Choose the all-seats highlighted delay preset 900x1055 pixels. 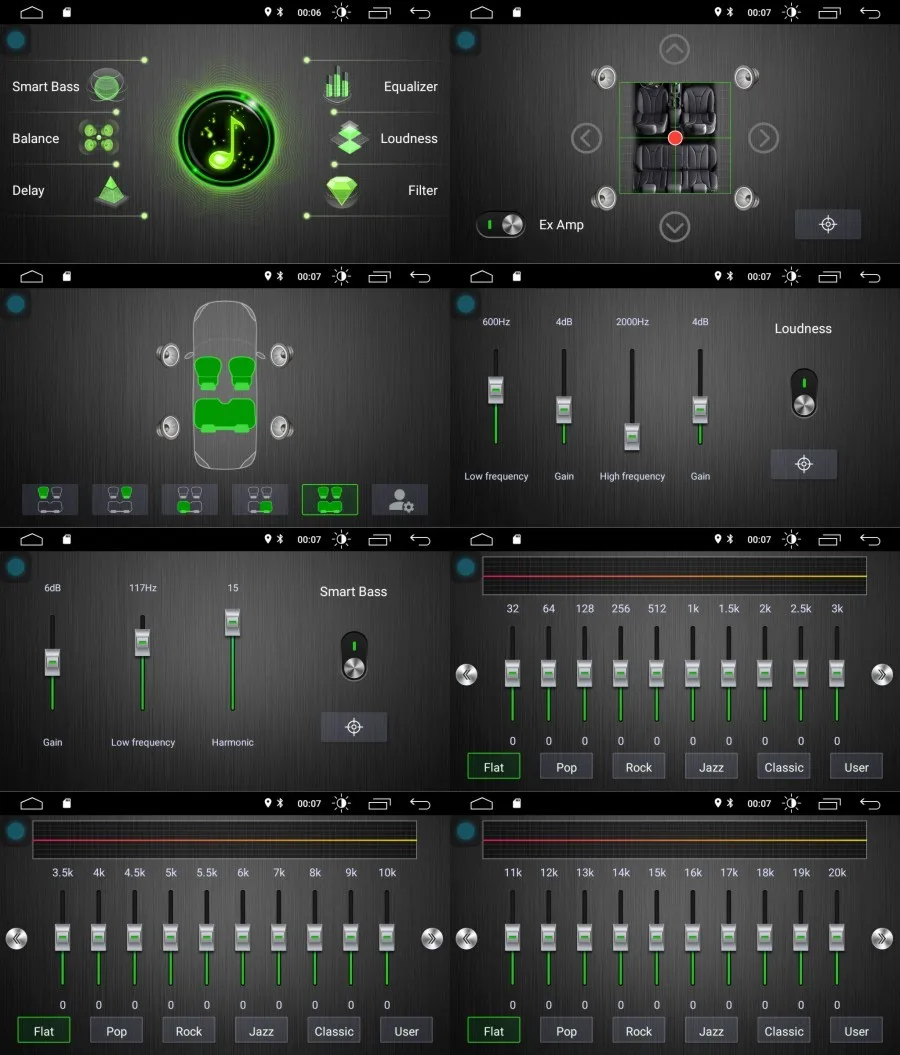330,499
